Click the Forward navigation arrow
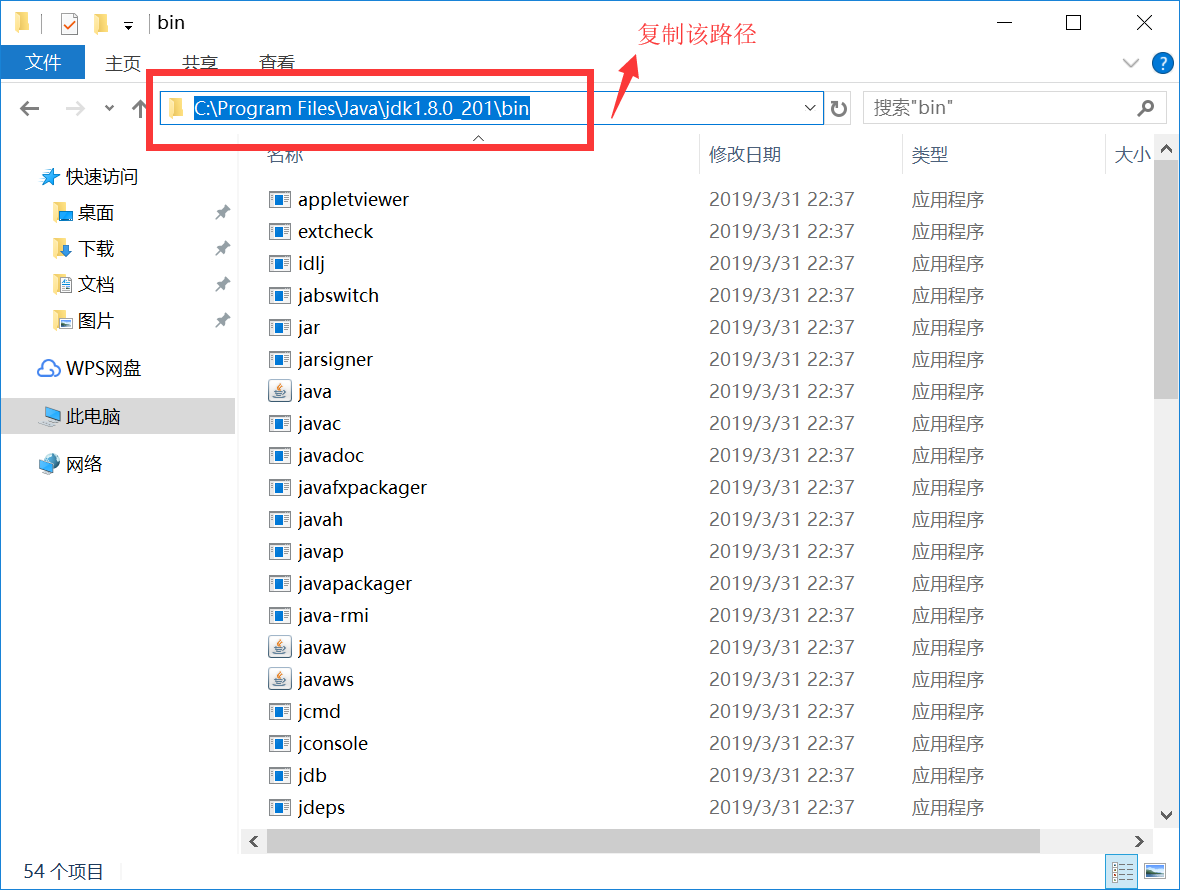 75,109
